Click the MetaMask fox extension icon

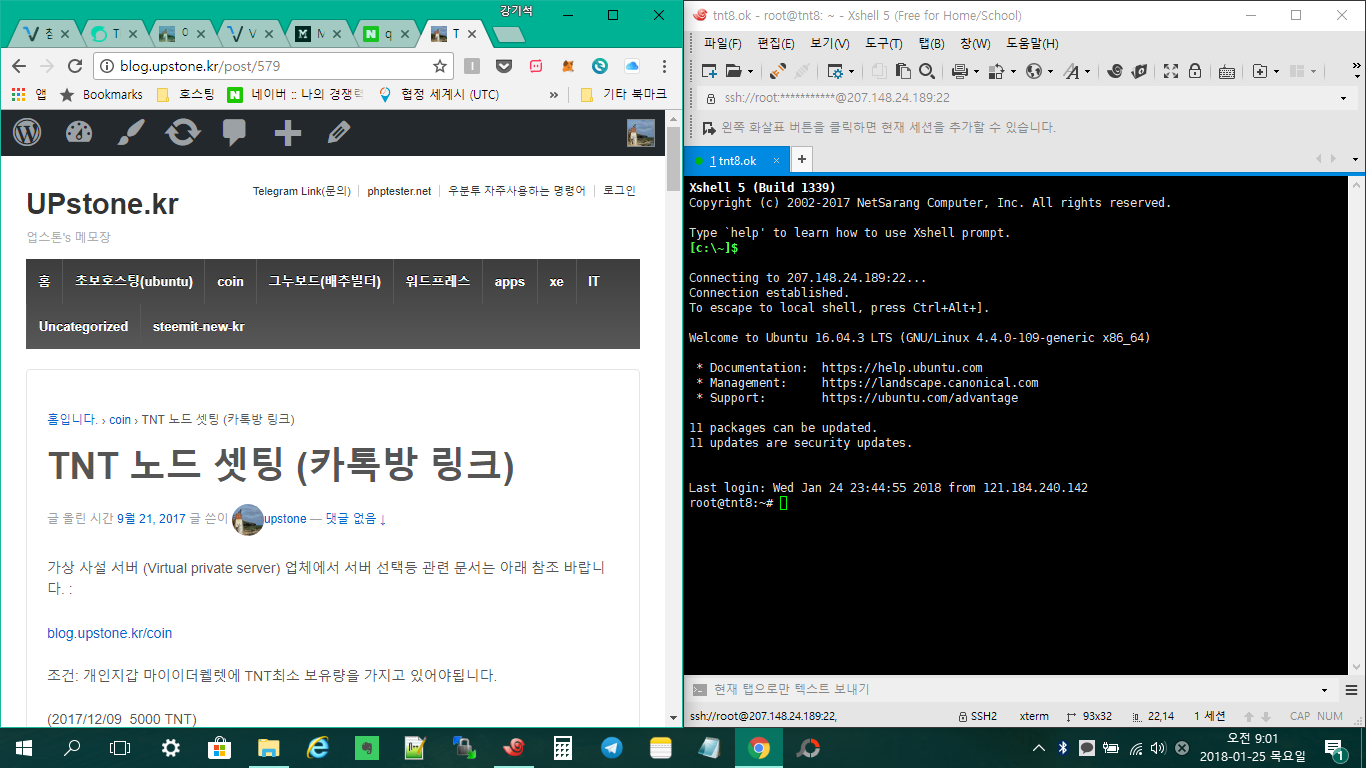(568, 66)
